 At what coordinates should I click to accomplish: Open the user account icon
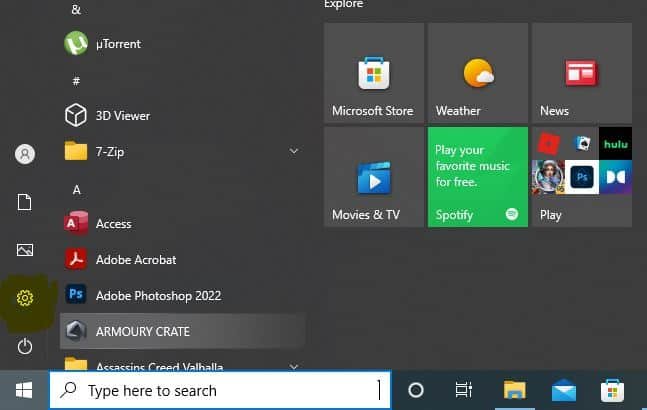25,154
